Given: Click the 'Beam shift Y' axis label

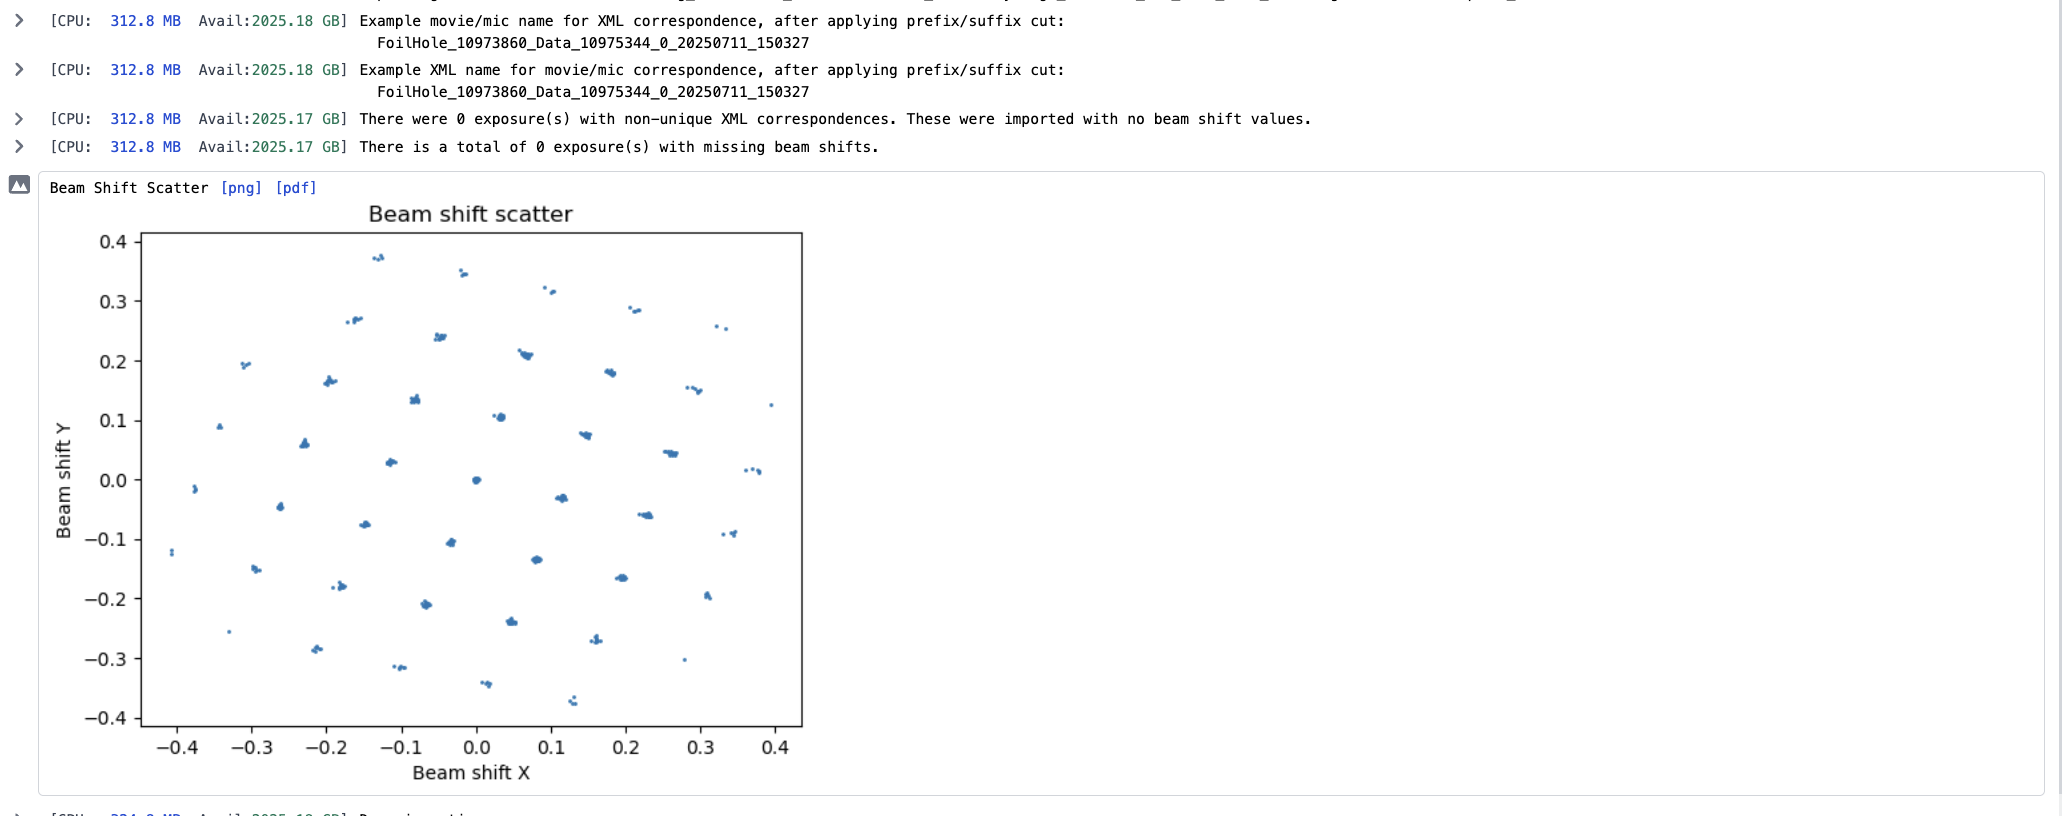Looking at the screenshot, I should [x=63, y=480].
